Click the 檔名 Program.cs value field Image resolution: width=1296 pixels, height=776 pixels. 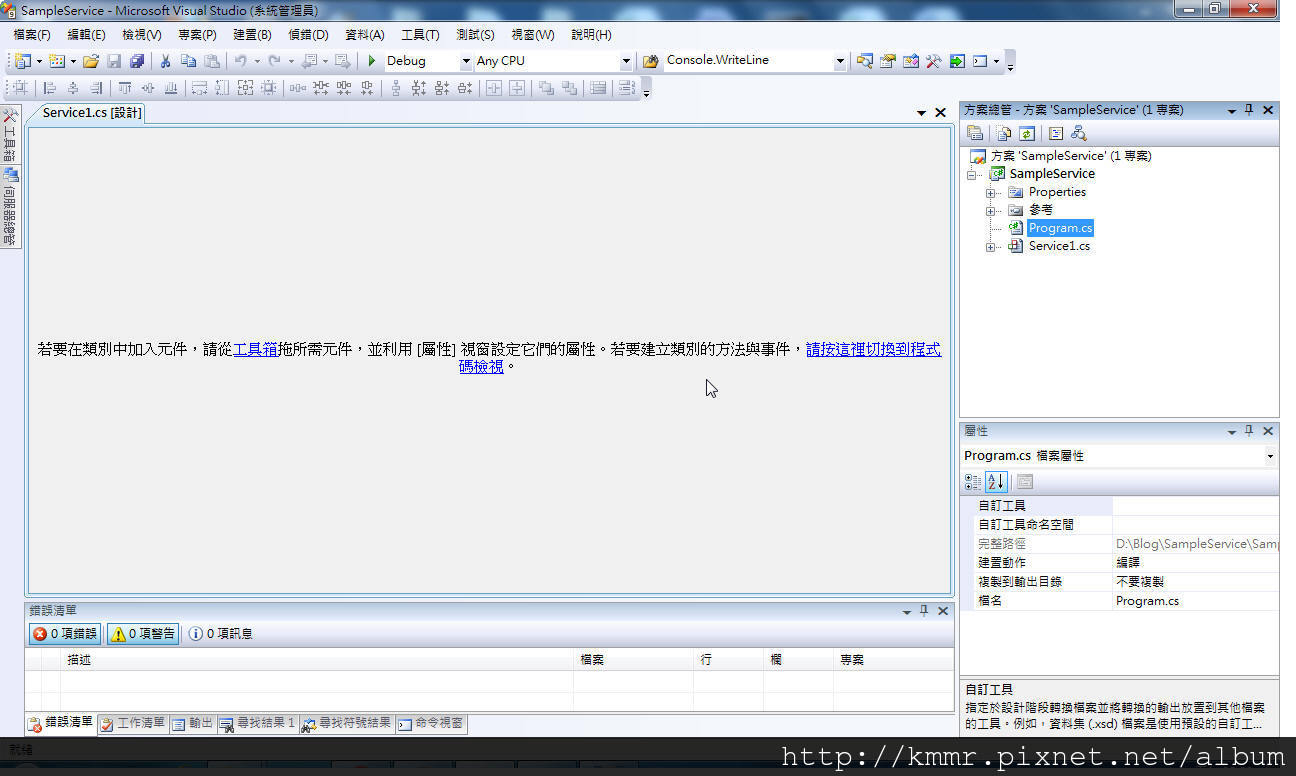(1196, 601)
